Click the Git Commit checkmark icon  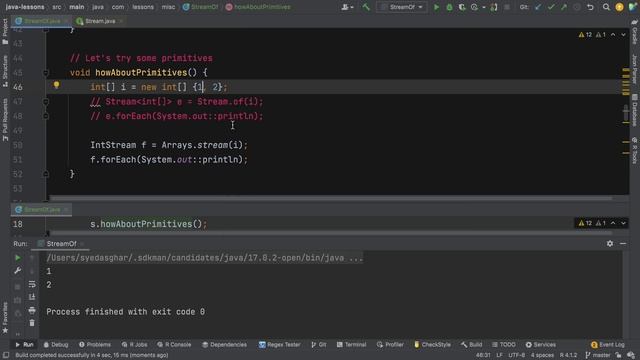pyautogui.click(x=551, y=7)
